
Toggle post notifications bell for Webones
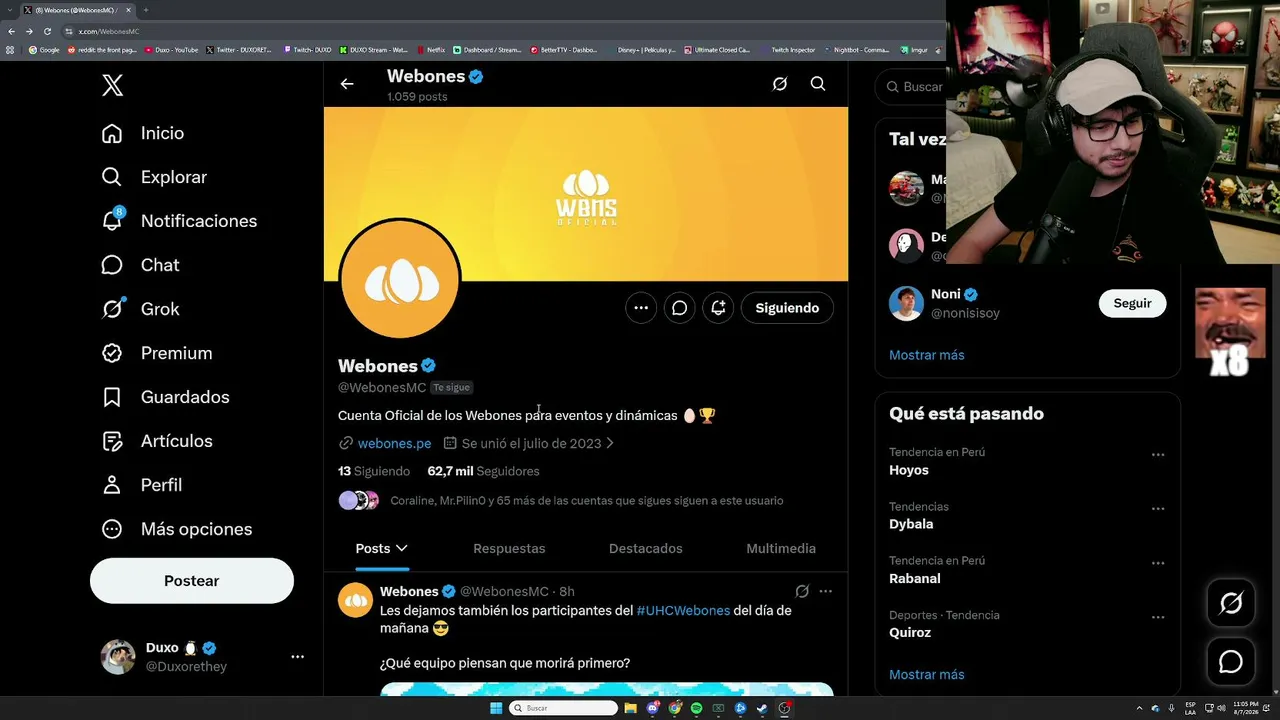(718, 308)
